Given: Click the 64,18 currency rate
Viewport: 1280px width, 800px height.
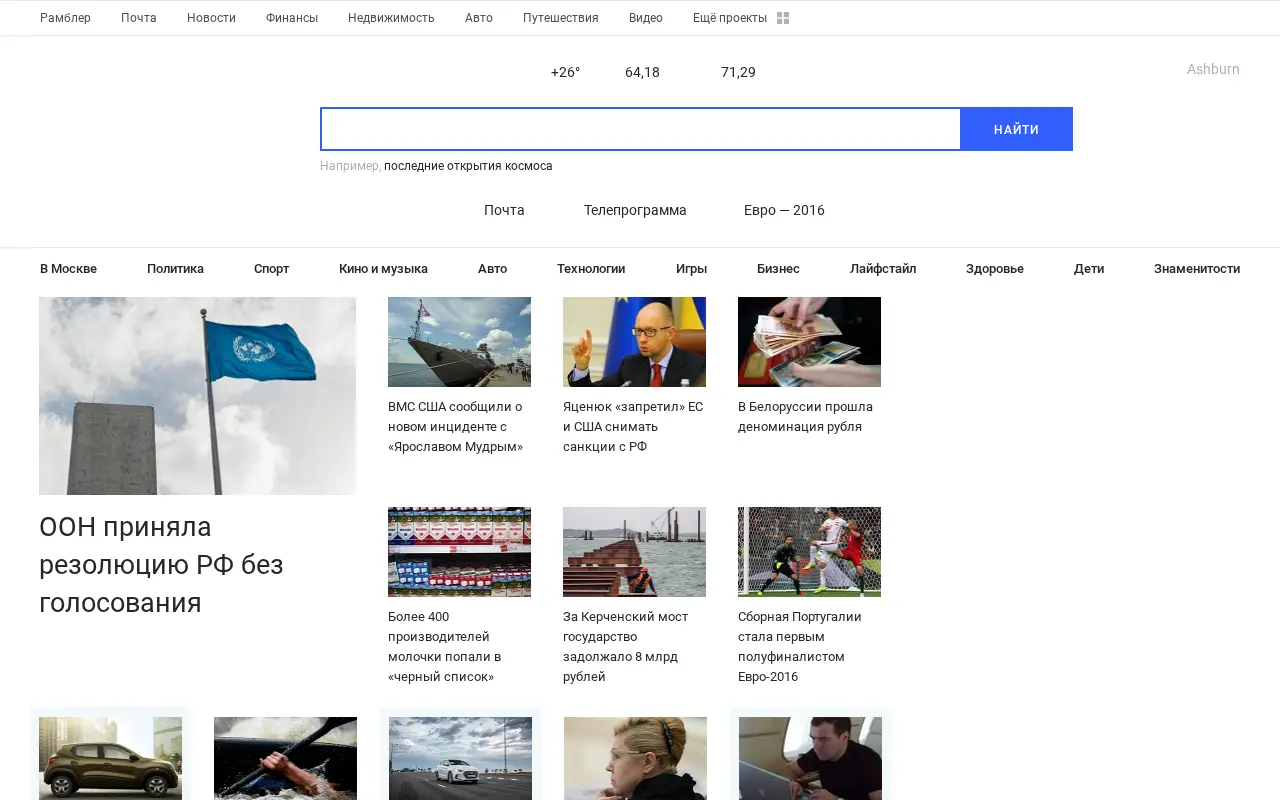Looking at the screenshot, I should (x=642, y=72).
